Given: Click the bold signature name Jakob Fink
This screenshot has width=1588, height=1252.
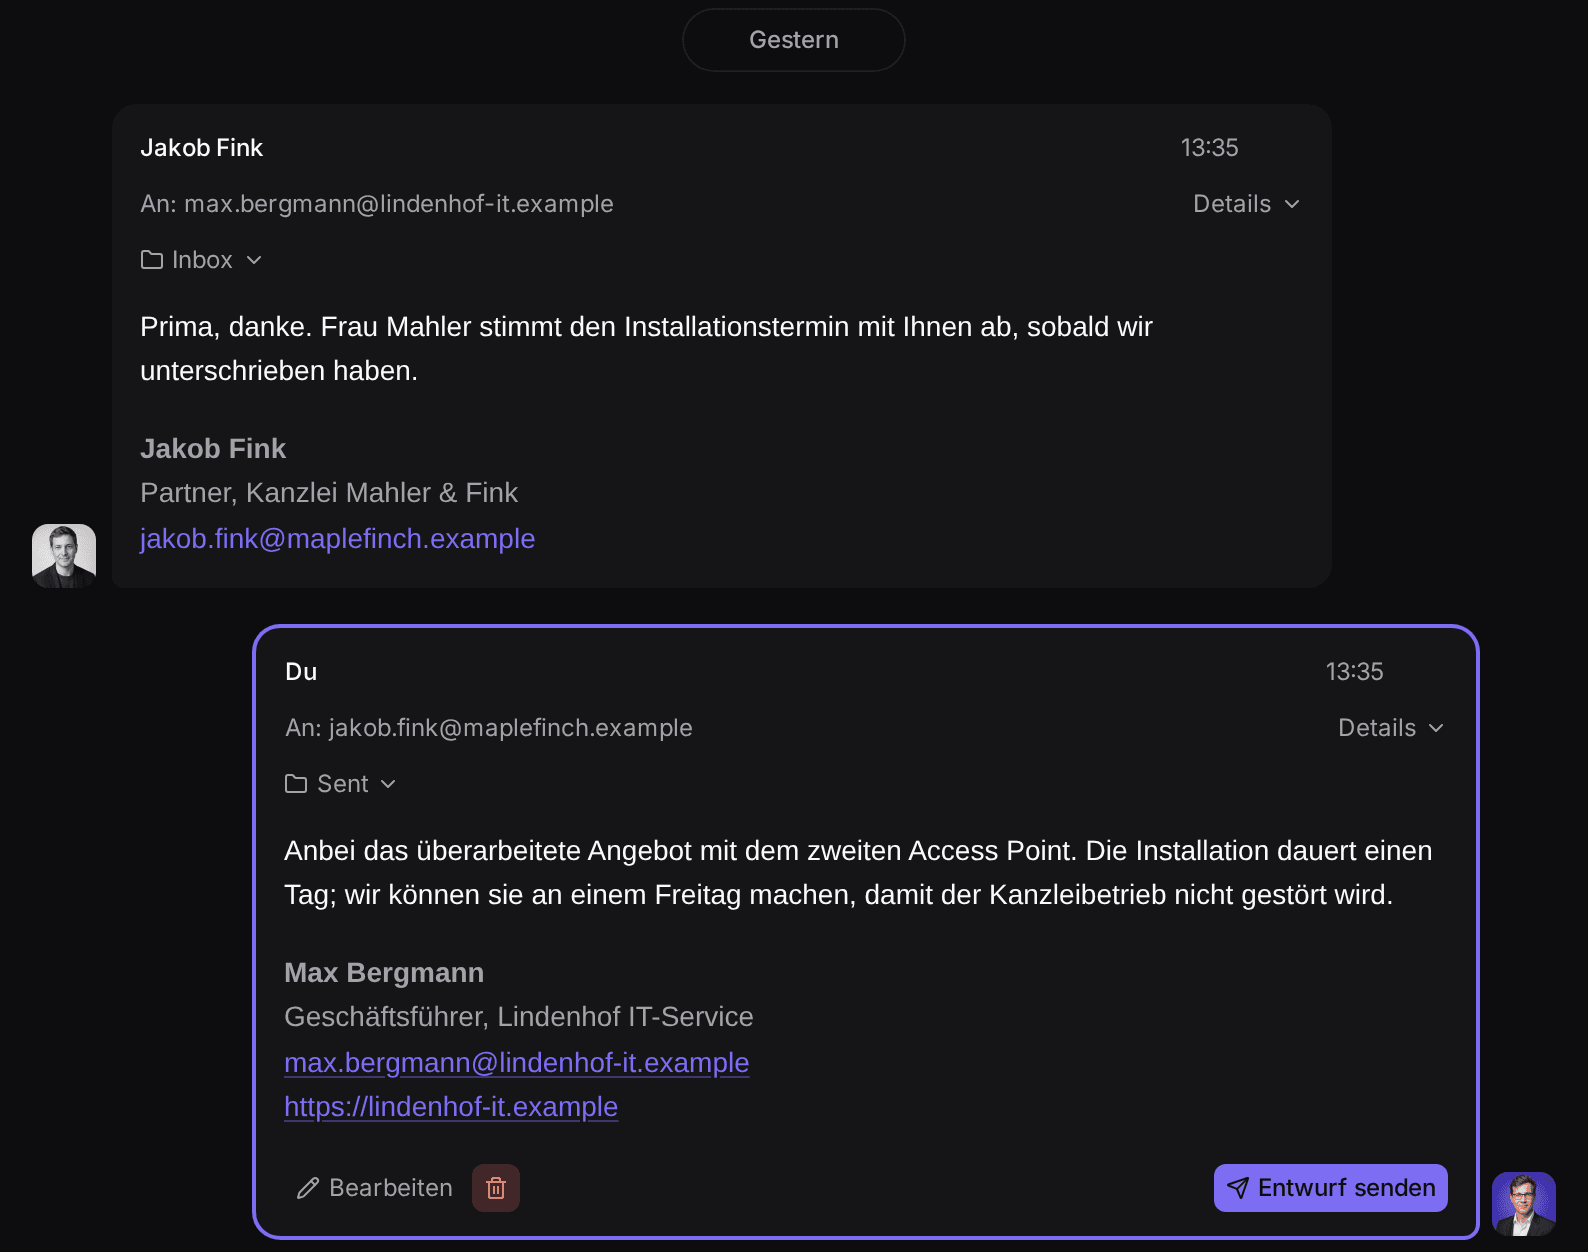Looking at the screenshot, I should click(213, 449).
